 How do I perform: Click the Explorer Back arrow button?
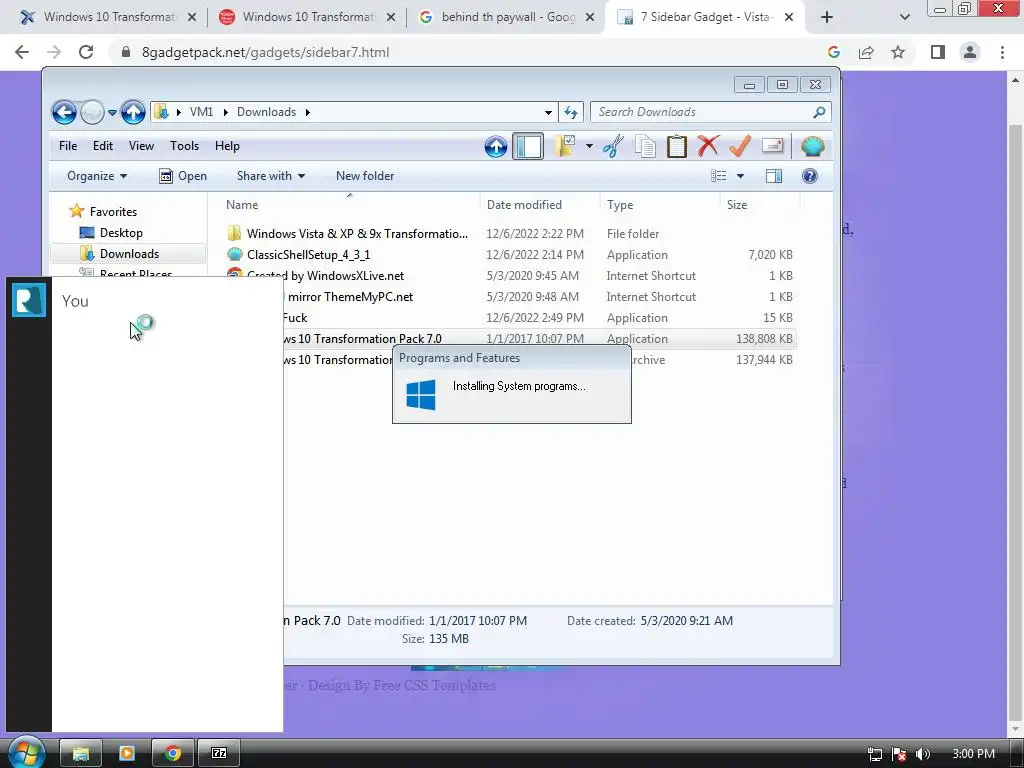tap(64, 112)
